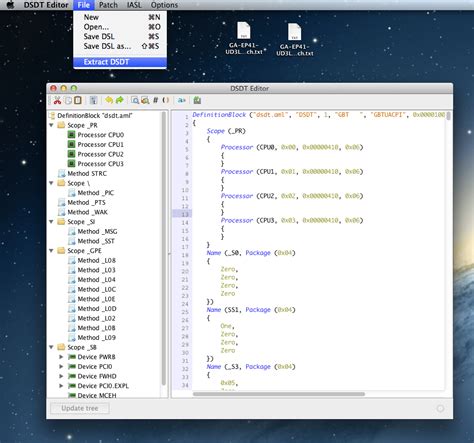Close the open File menu
Image resolution: width=474 pixels, height=443 pixels.
[84, 5]
